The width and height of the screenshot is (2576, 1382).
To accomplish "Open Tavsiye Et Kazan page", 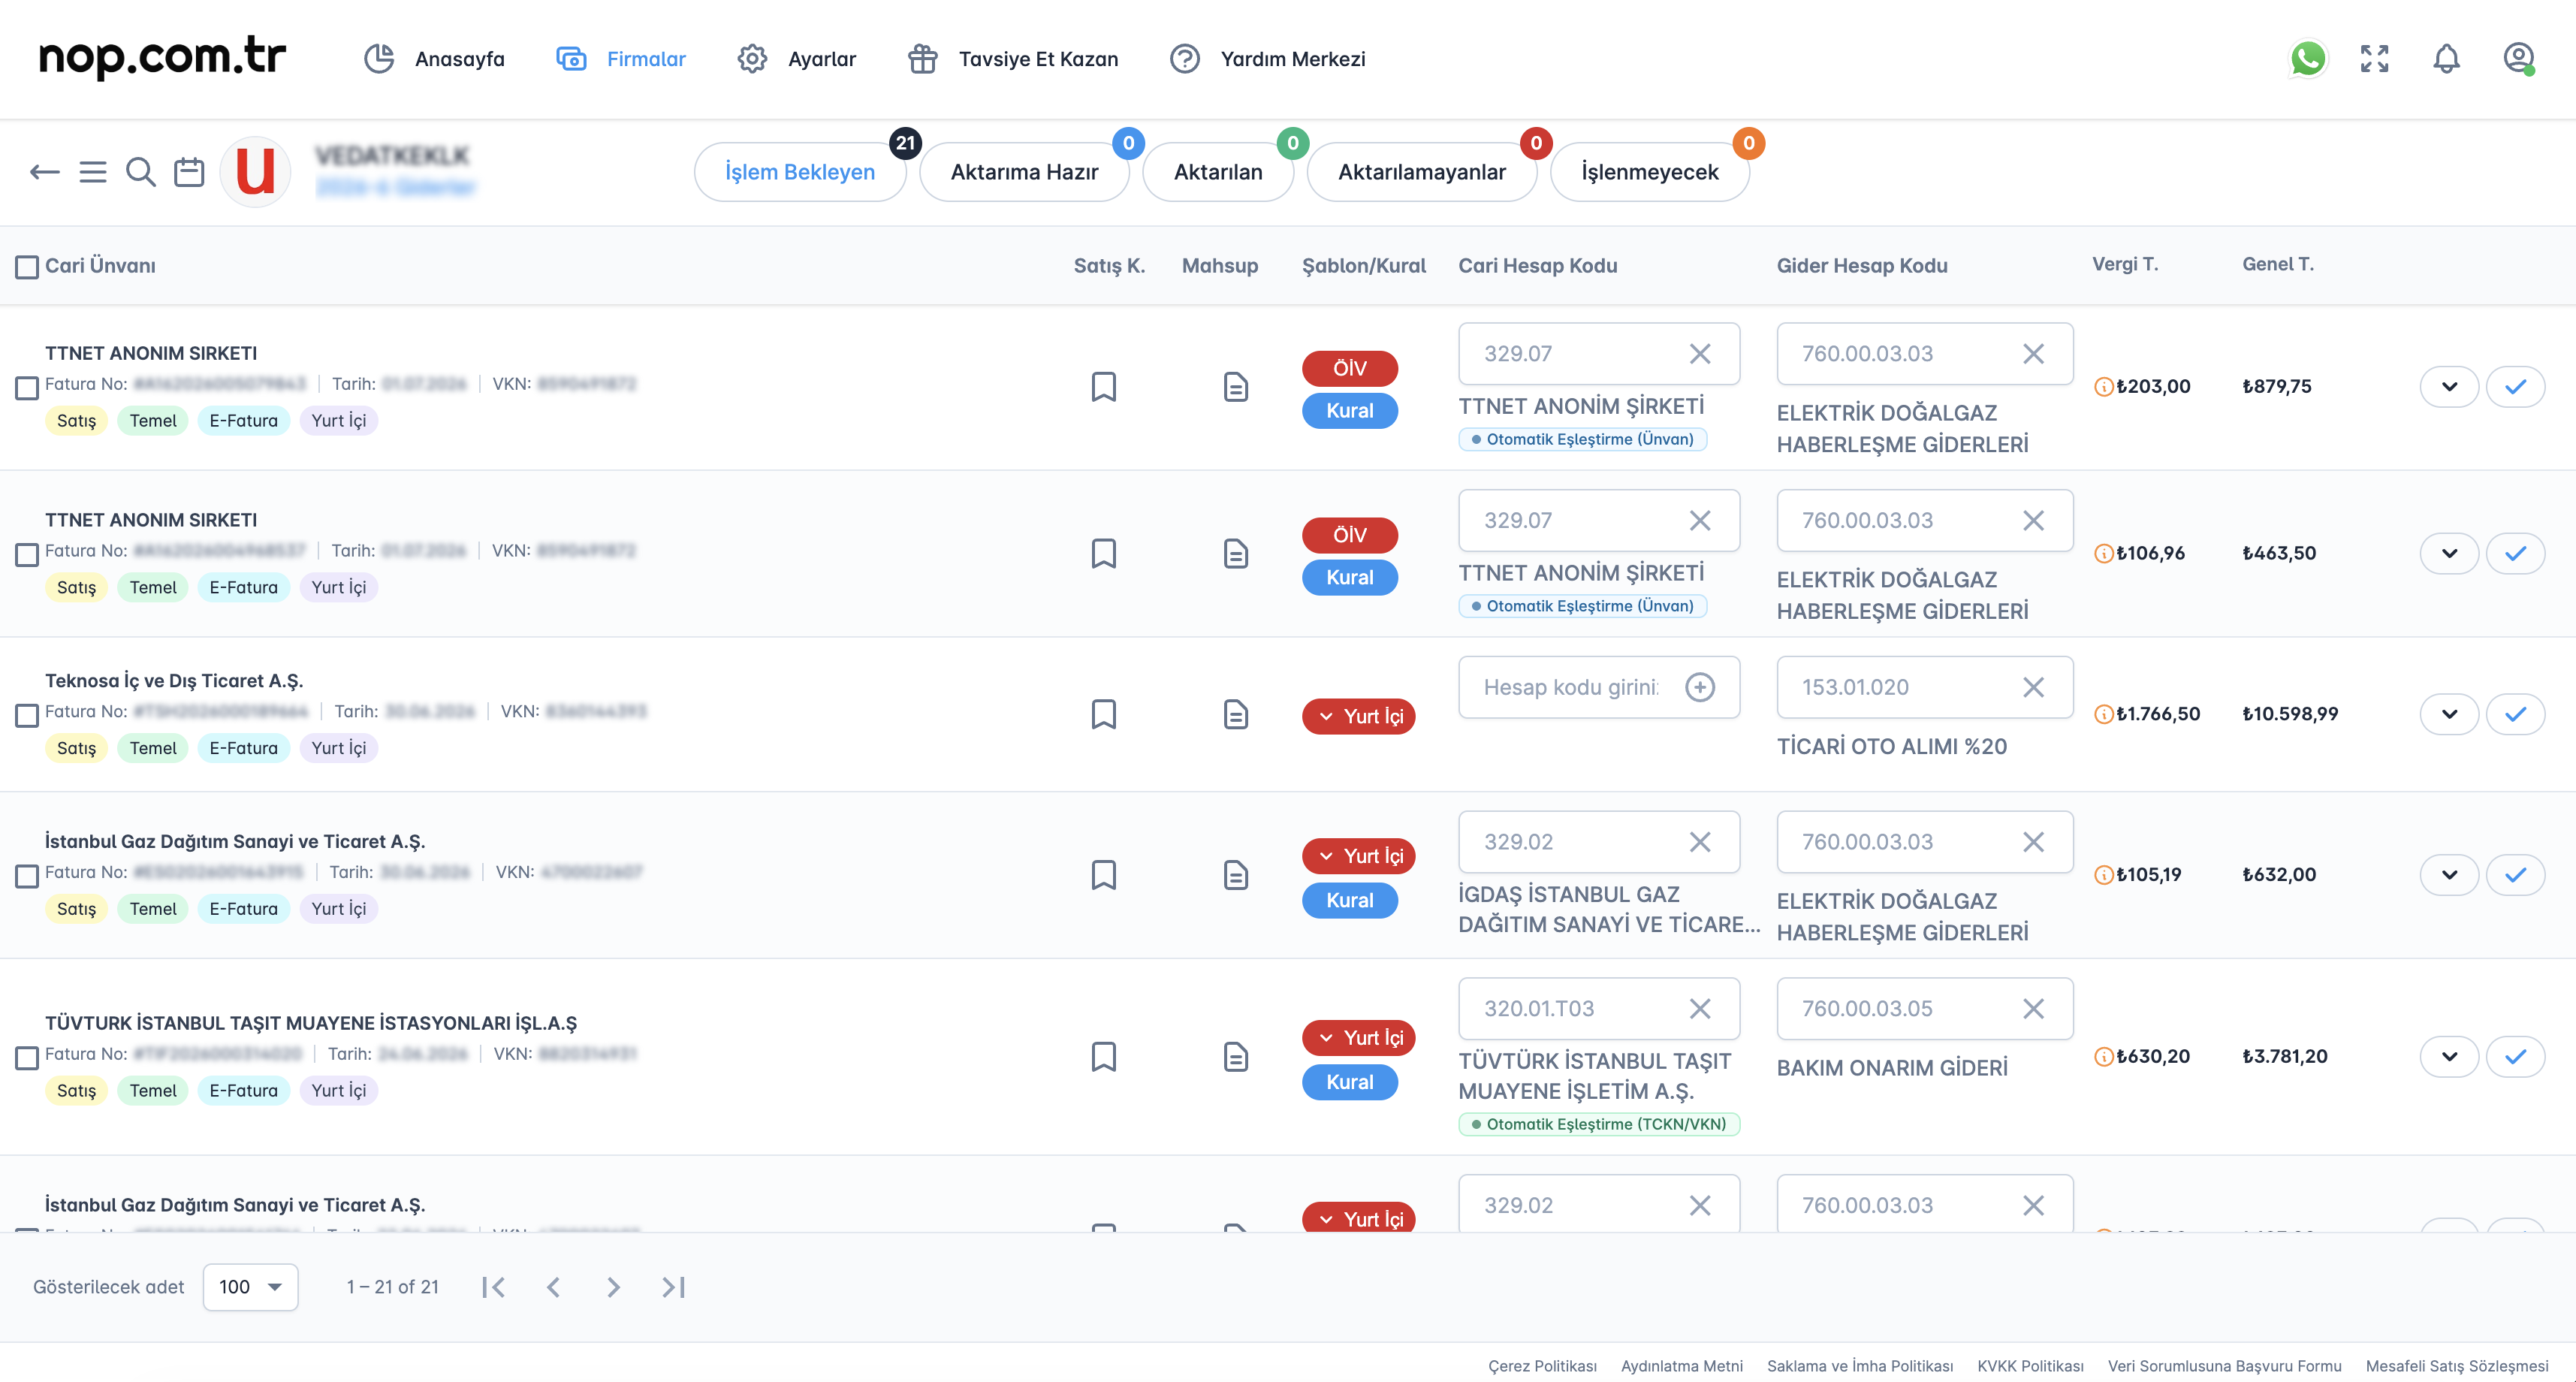I will click(1013, 59).
